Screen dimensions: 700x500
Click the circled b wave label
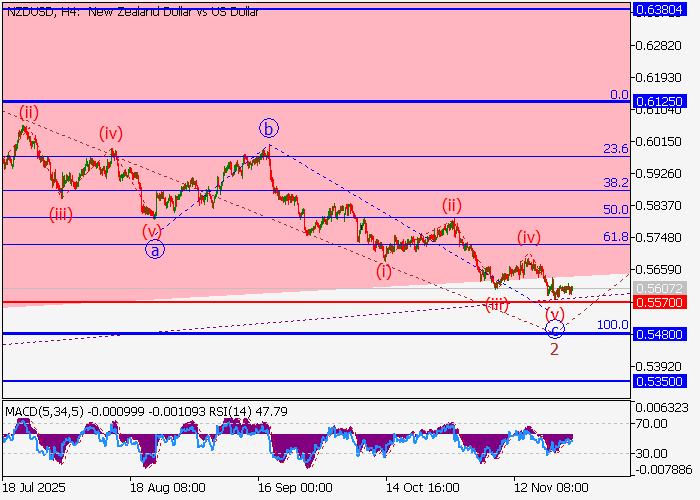268,128
